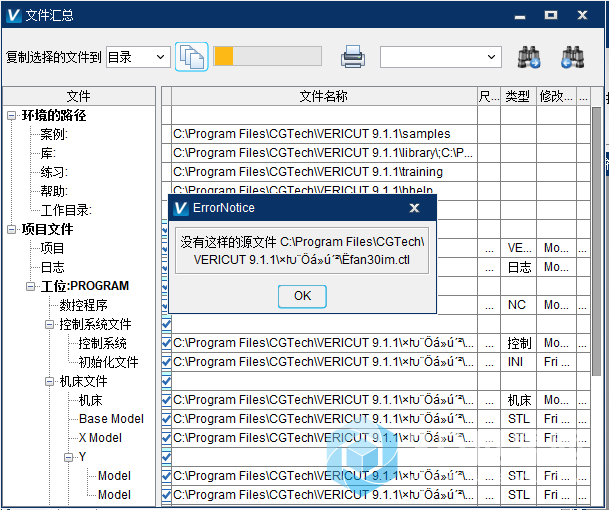Click the 控制 type cell
Image resolution: width=609 pixels, height=510 pixels.
coord(519,343)
